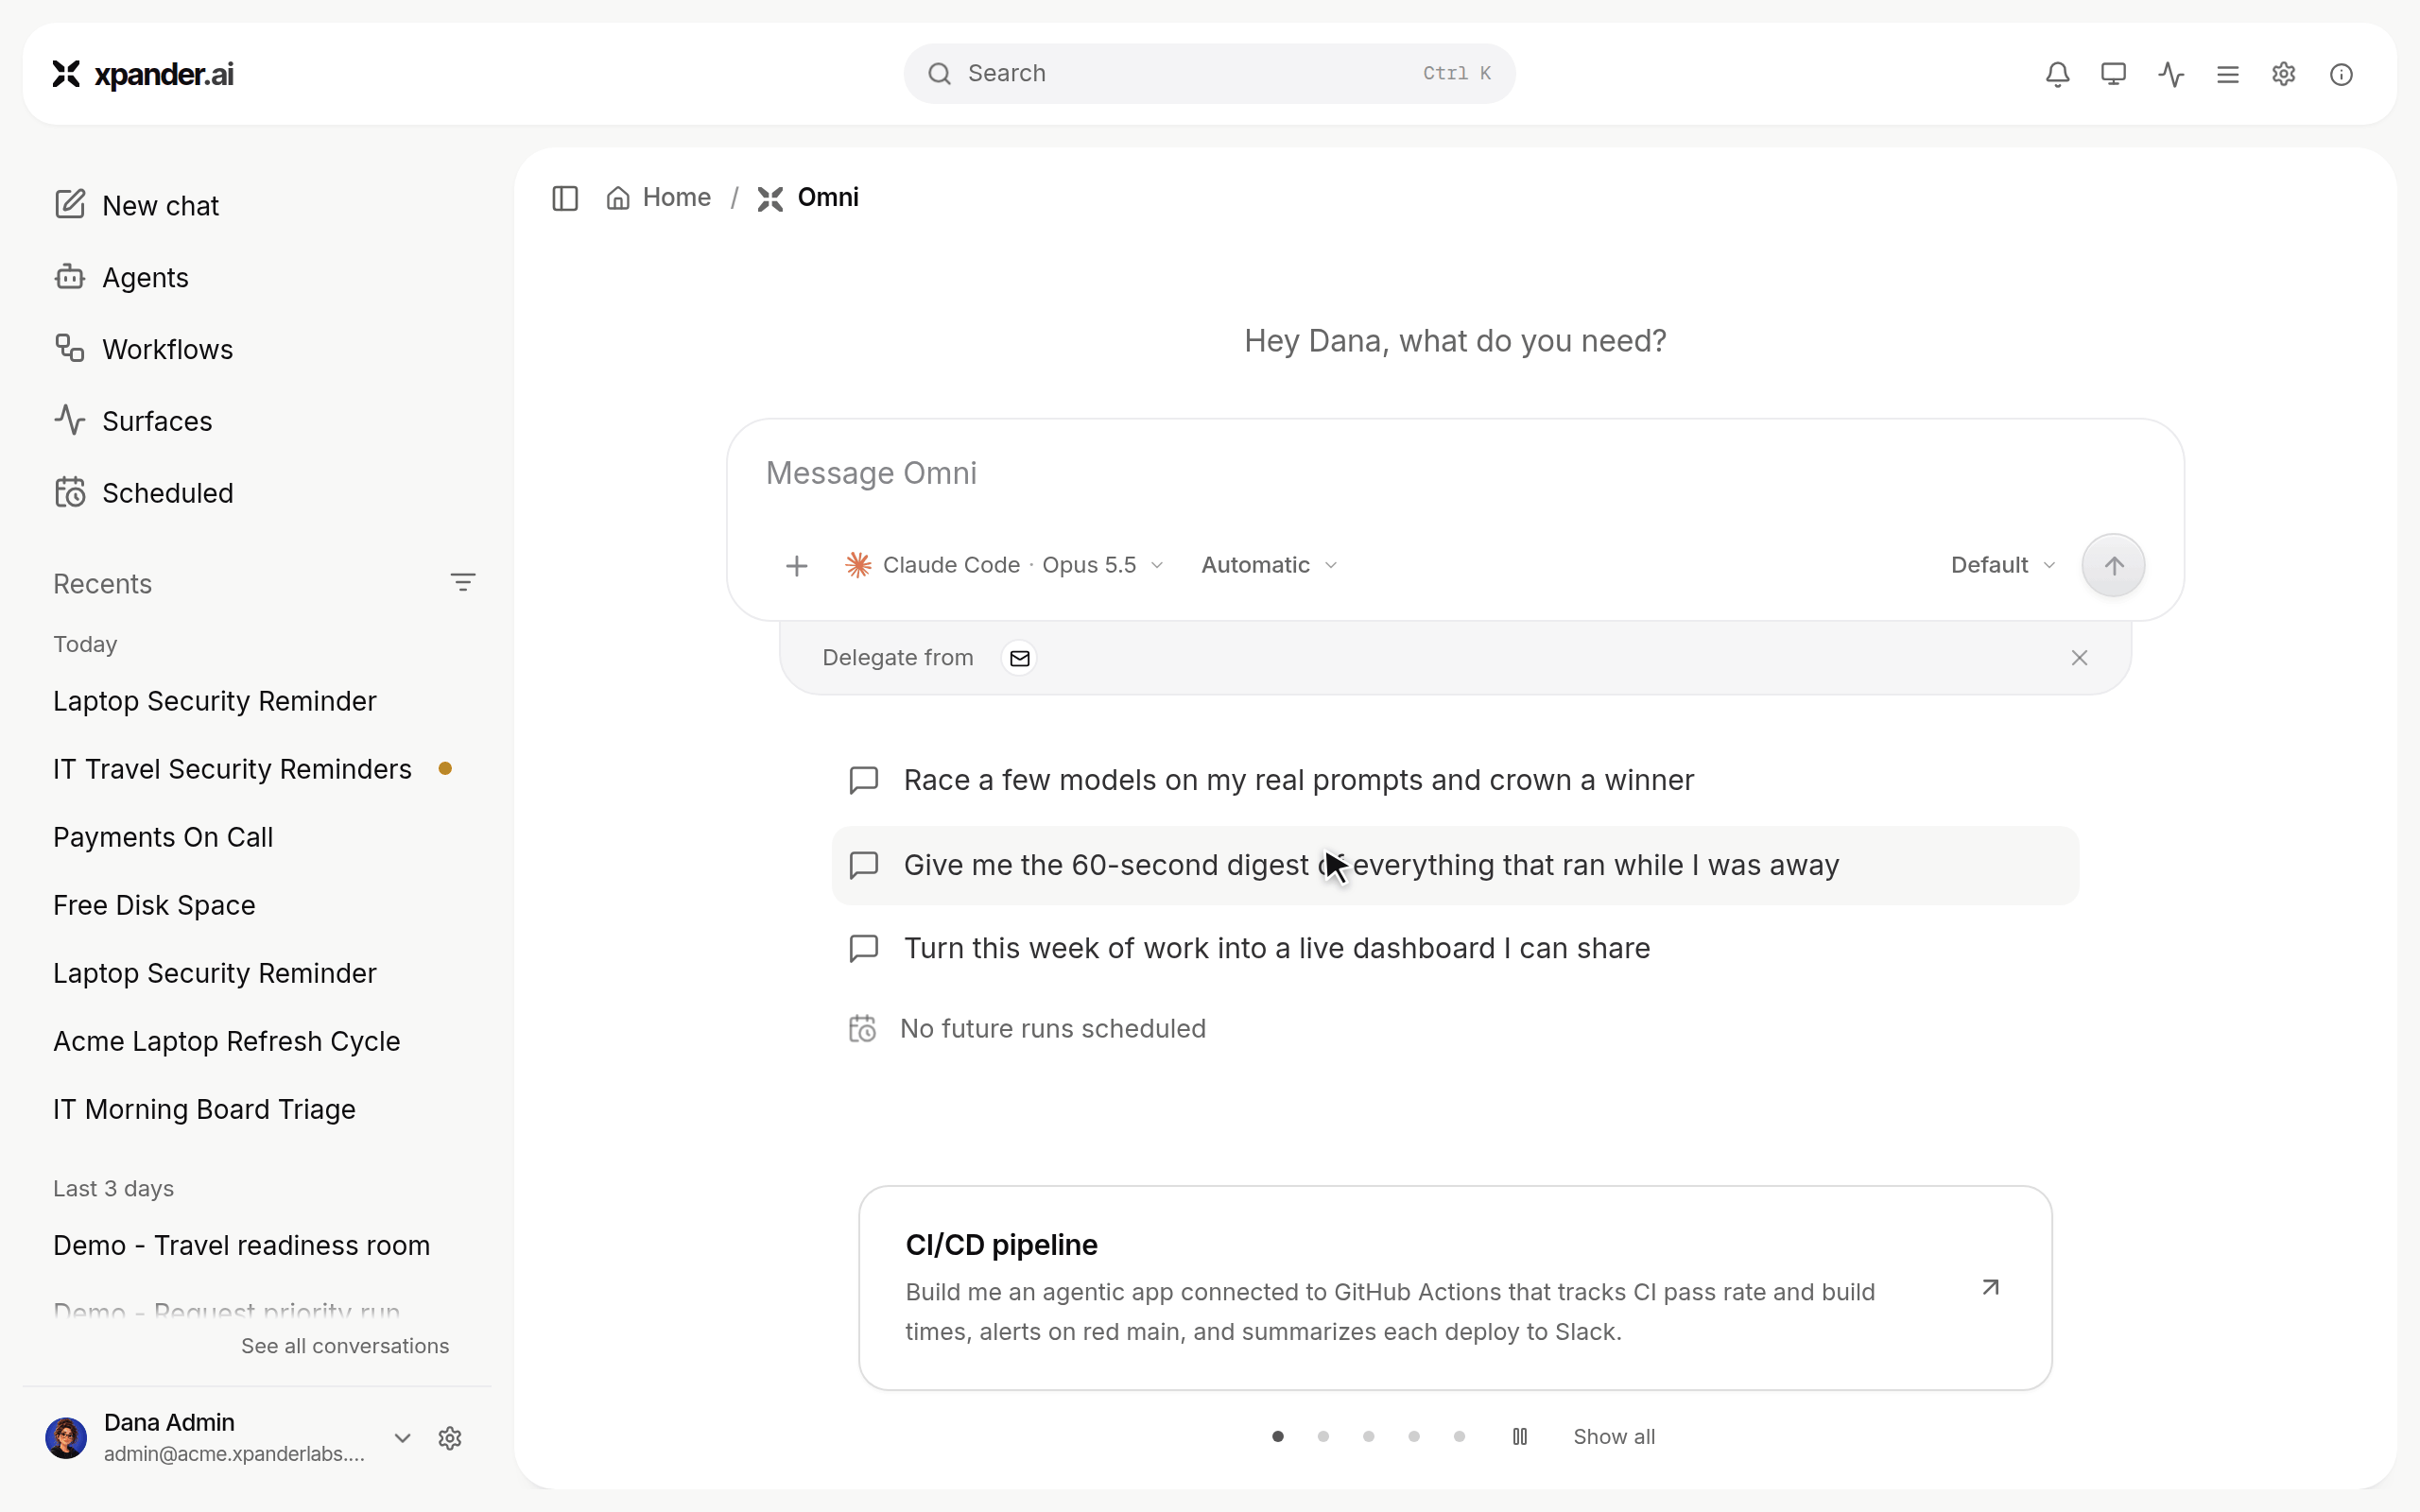This screenshot has width=2420, height=1512.
Task: Open the Scheduled section
Action: (143, 493)
